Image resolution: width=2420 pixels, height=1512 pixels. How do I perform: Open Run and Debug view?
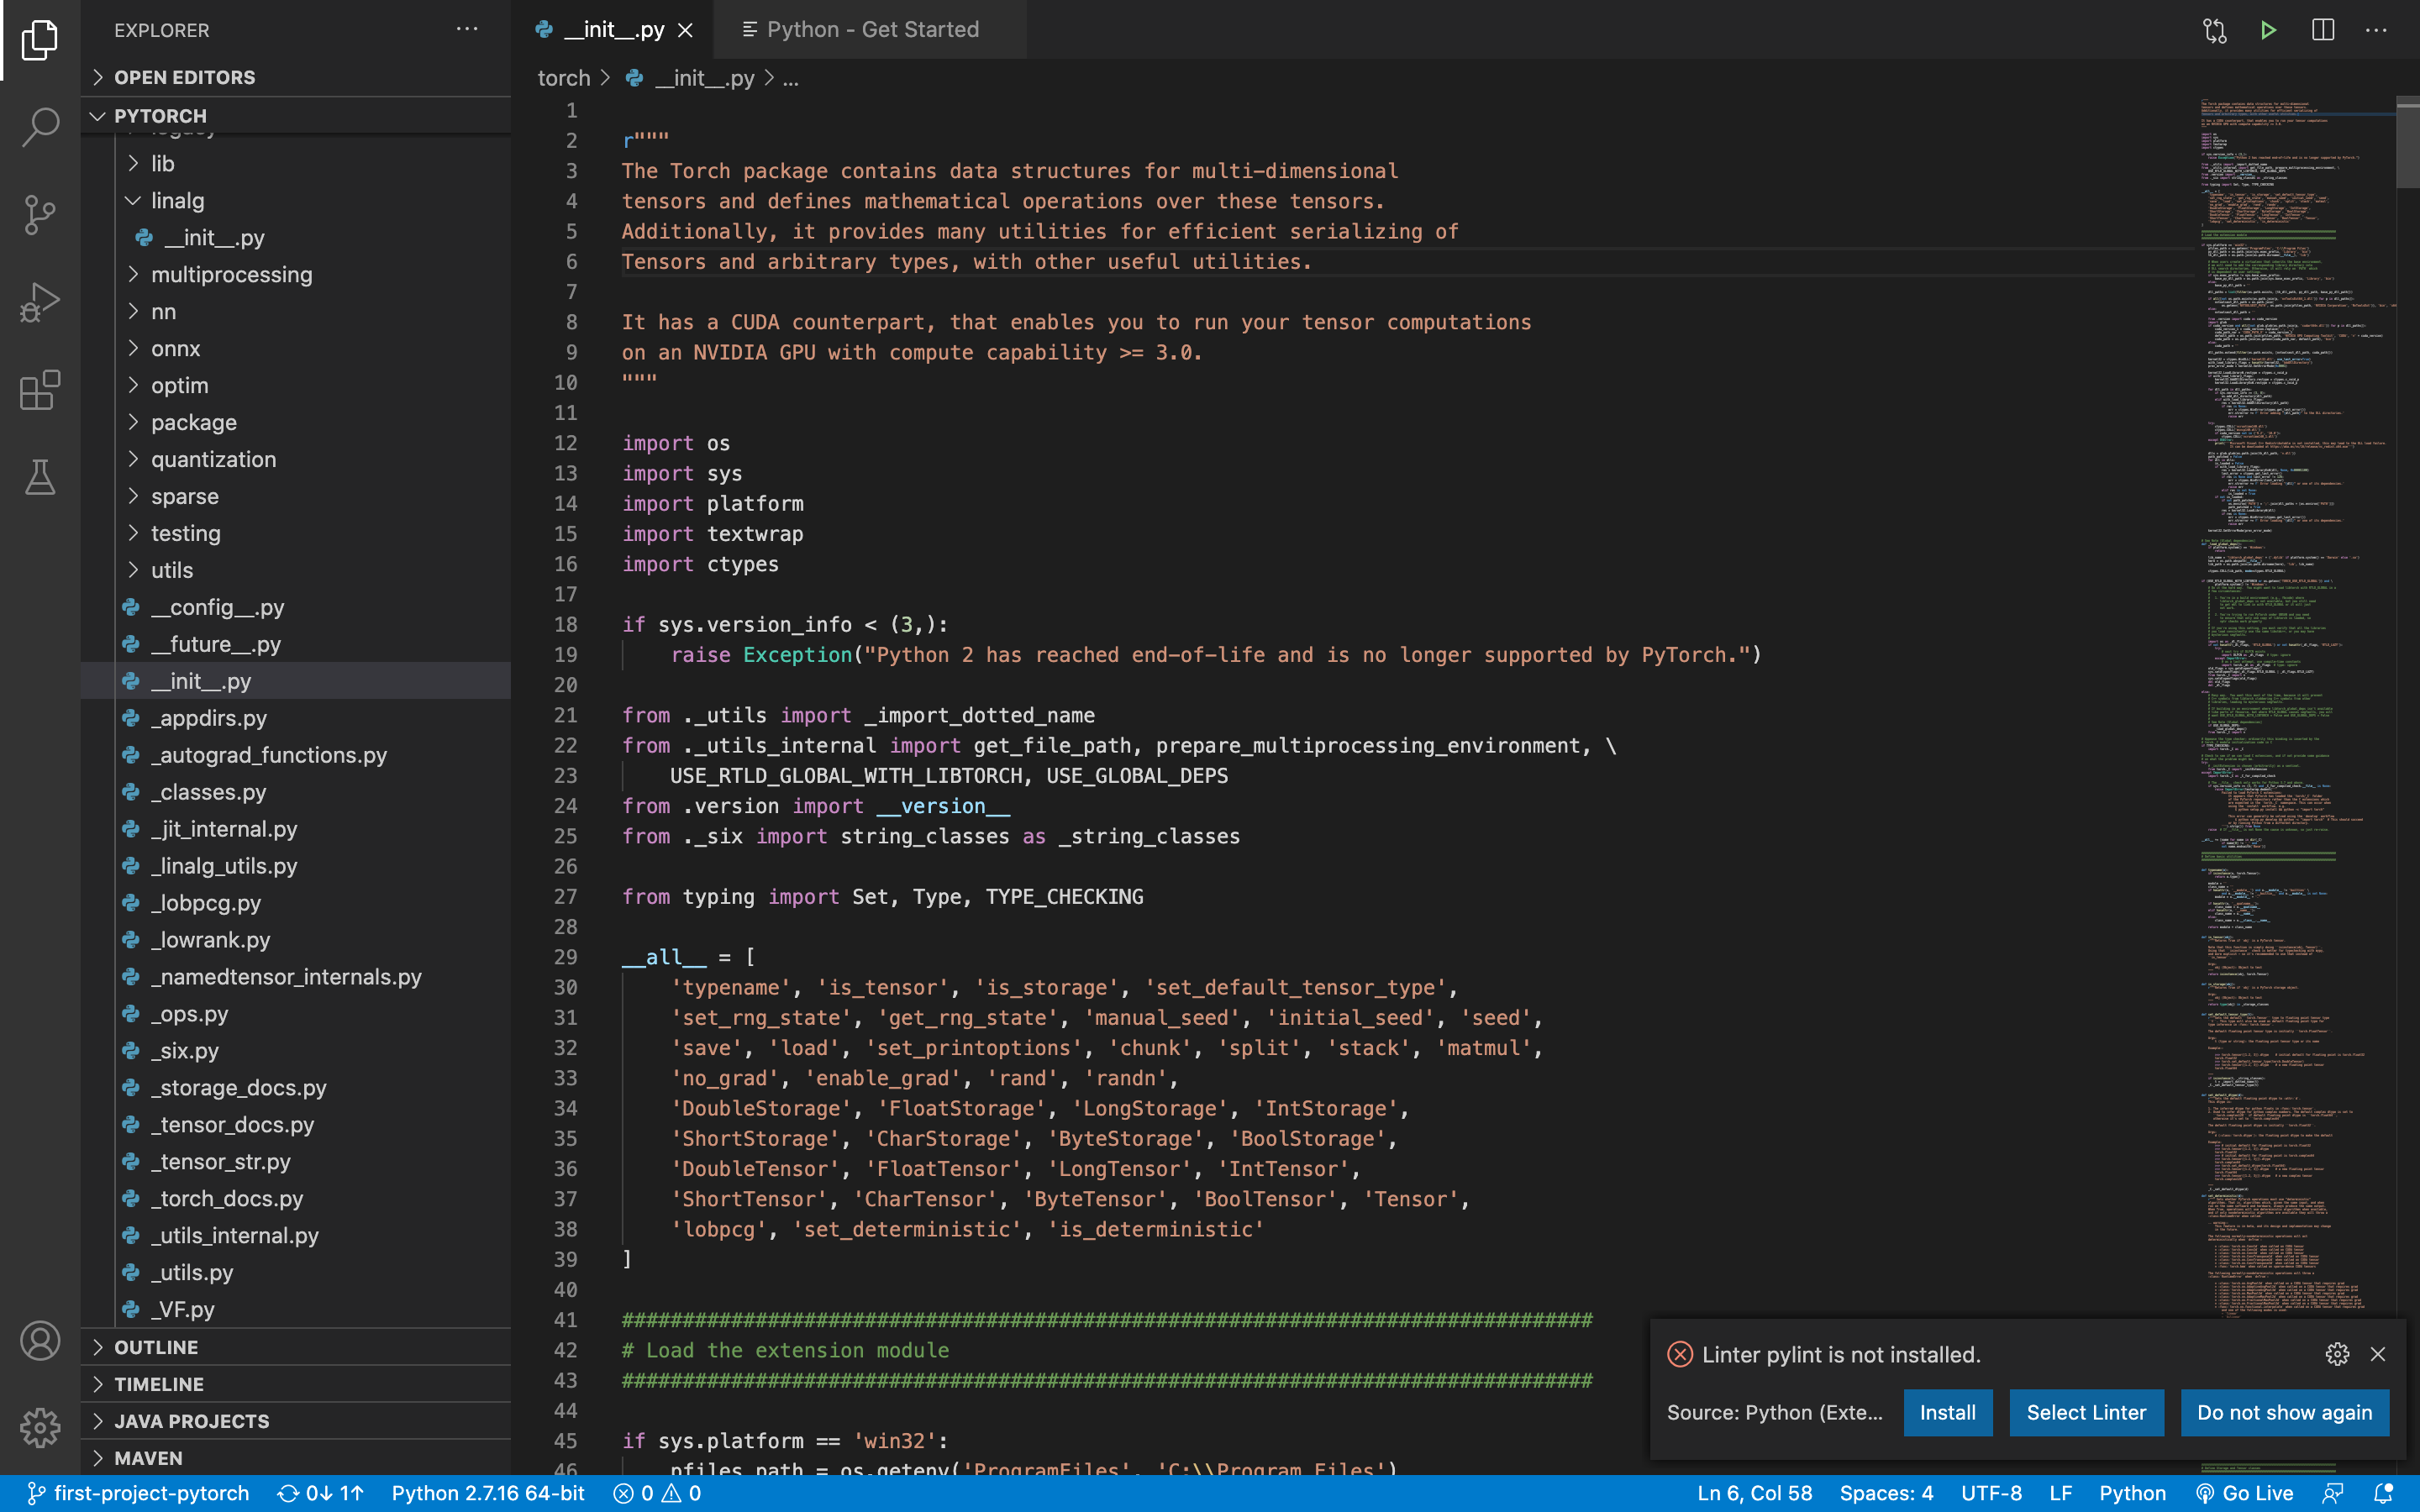coord(40,301)
